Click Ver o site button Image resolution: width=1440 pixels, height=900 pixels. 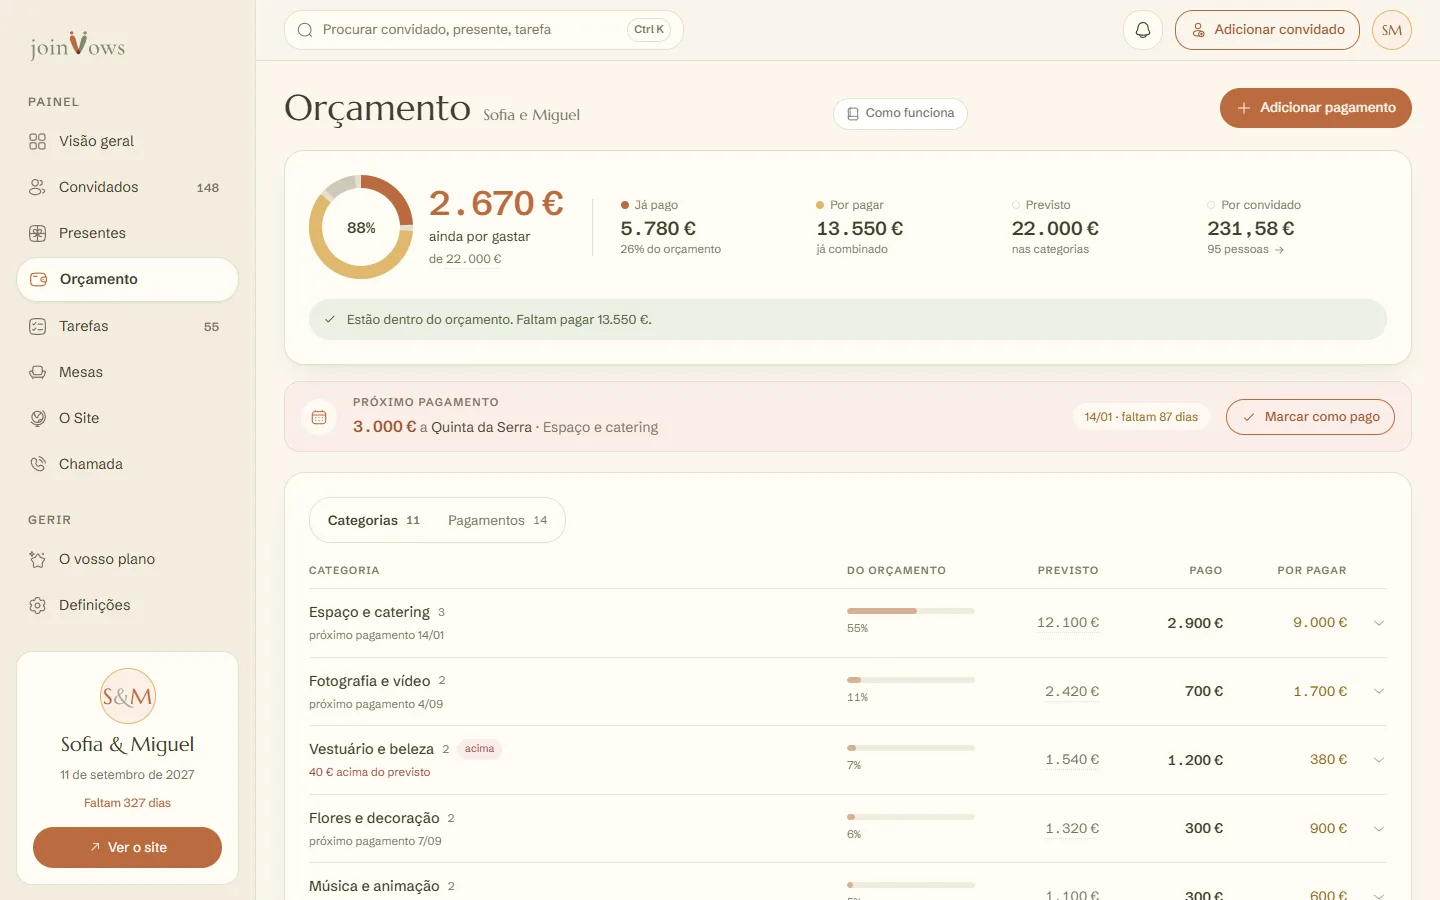(x=127, y=847)
